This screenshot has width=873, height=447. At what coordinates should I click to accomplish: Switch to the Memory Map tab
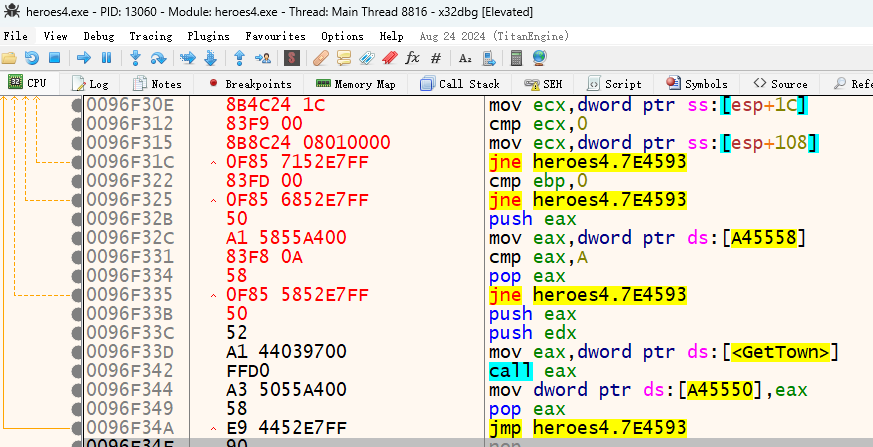[355, 84]
